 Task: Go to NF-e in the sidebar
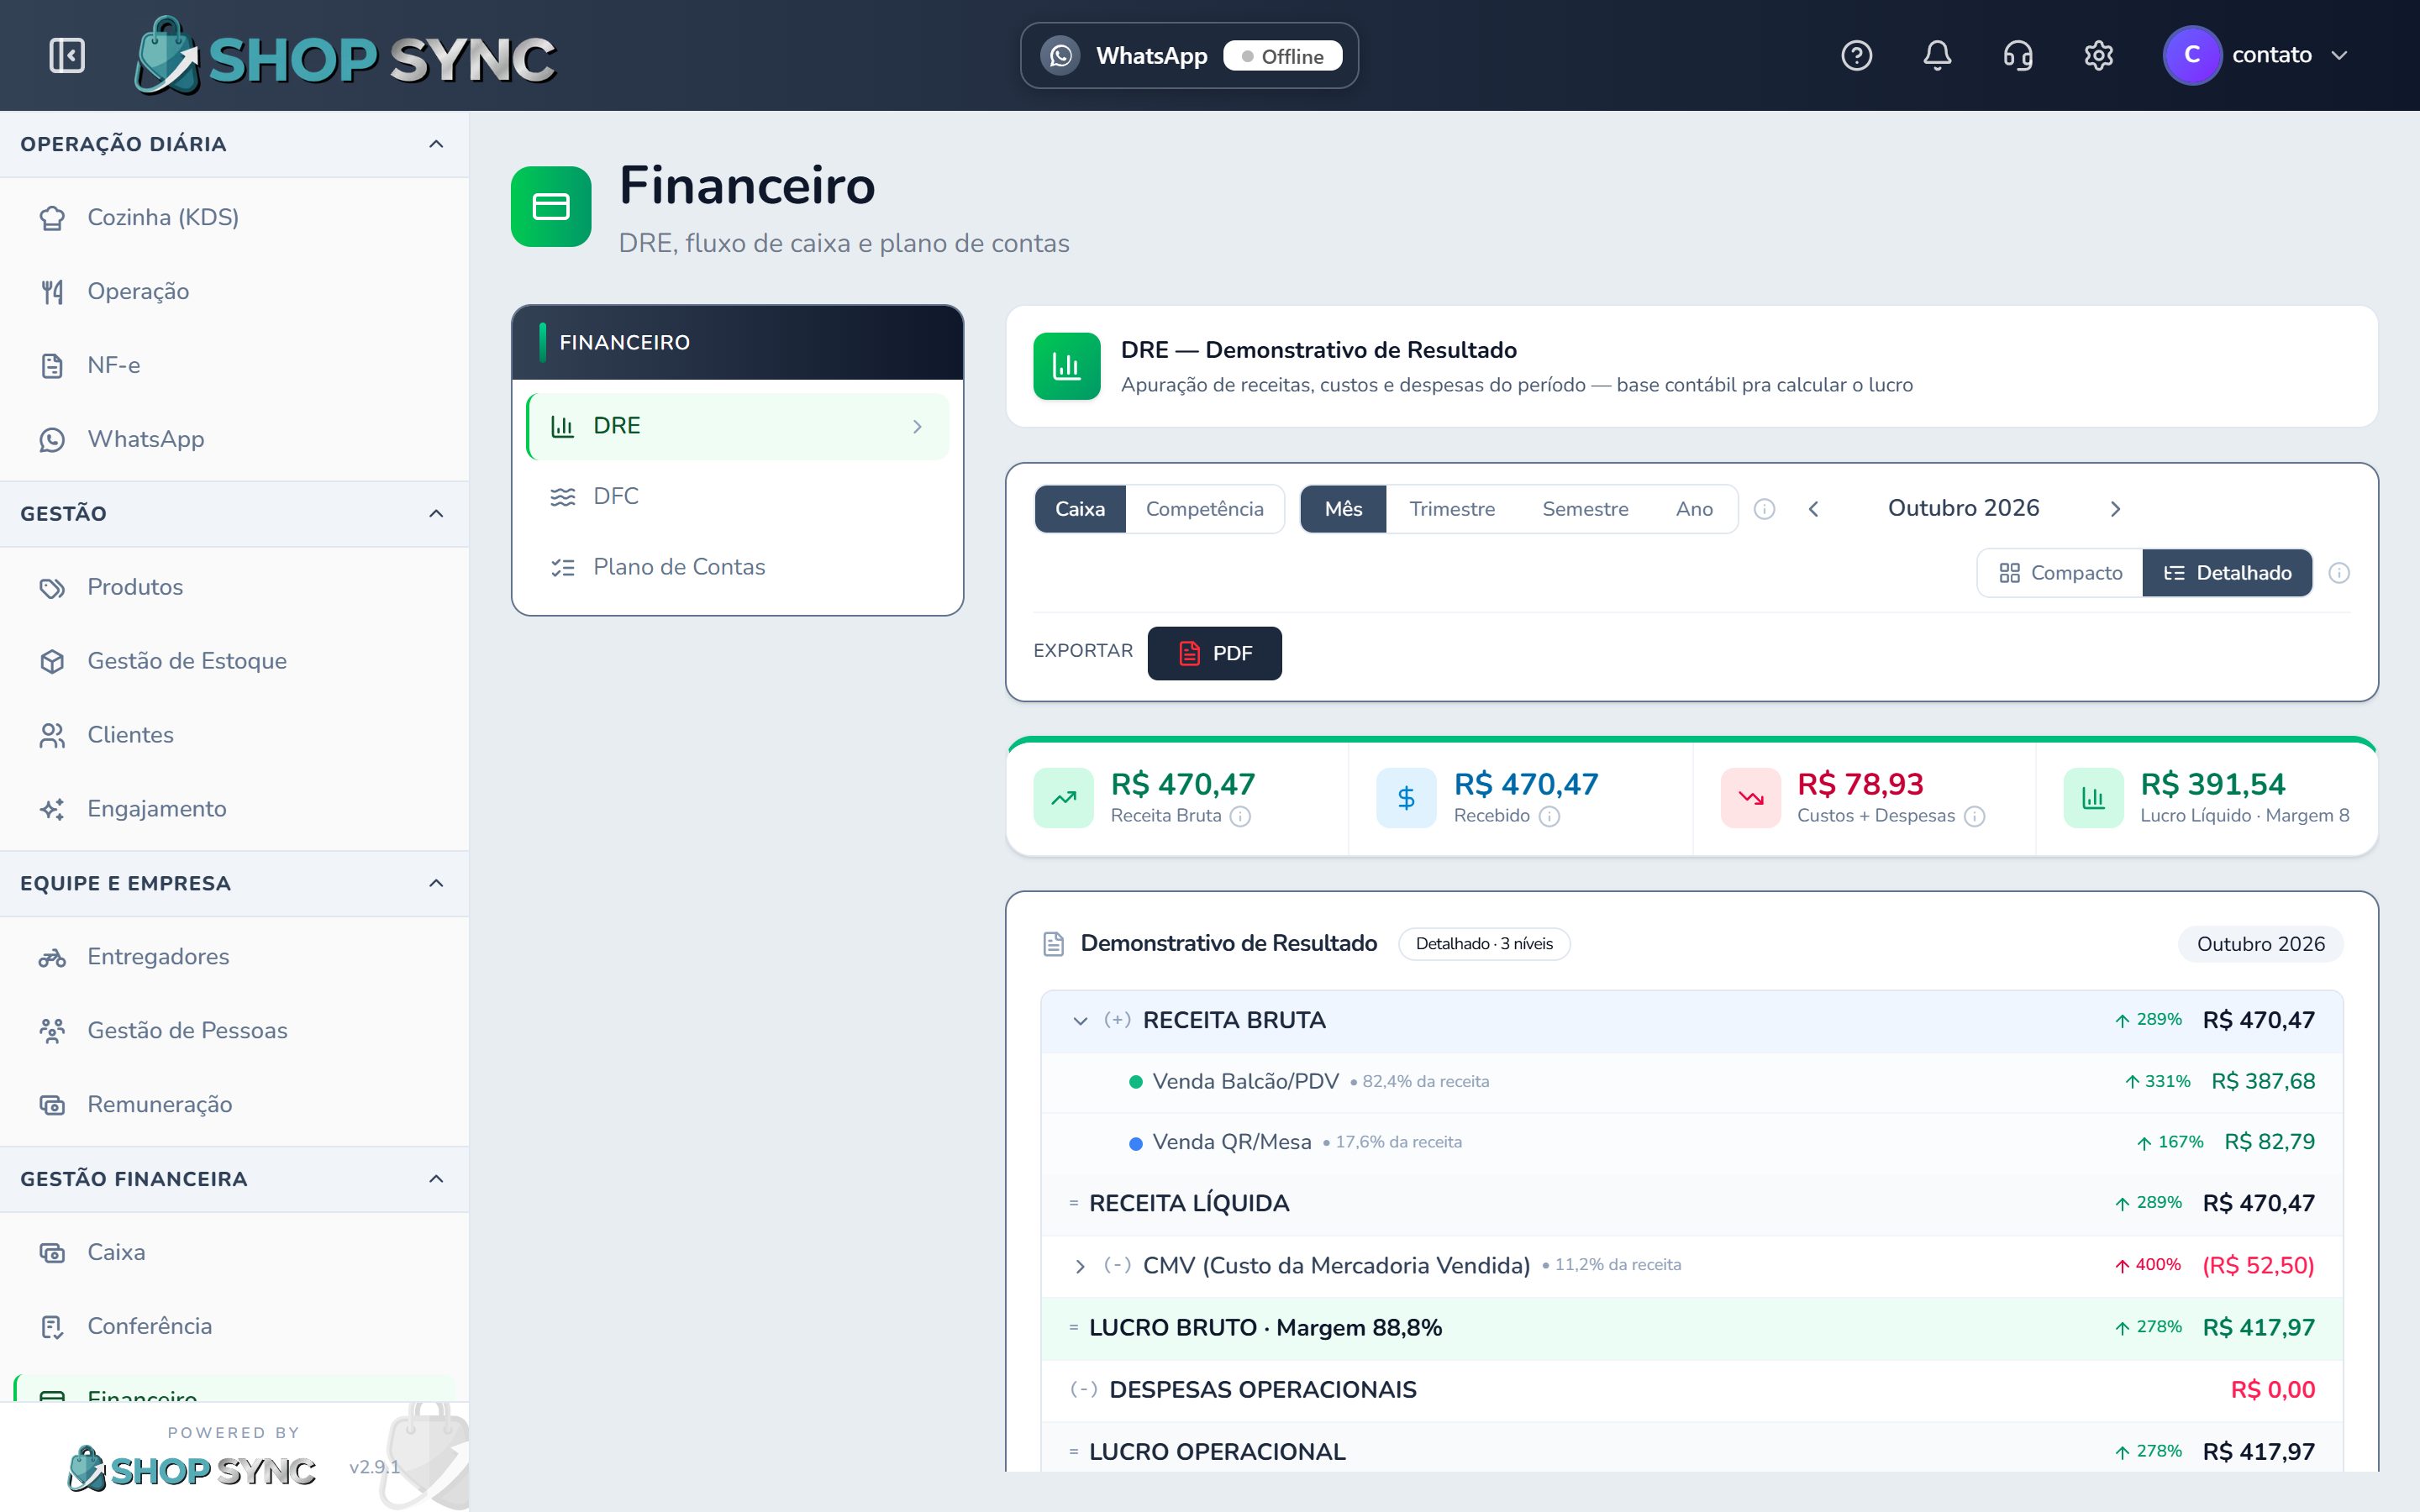234,365
